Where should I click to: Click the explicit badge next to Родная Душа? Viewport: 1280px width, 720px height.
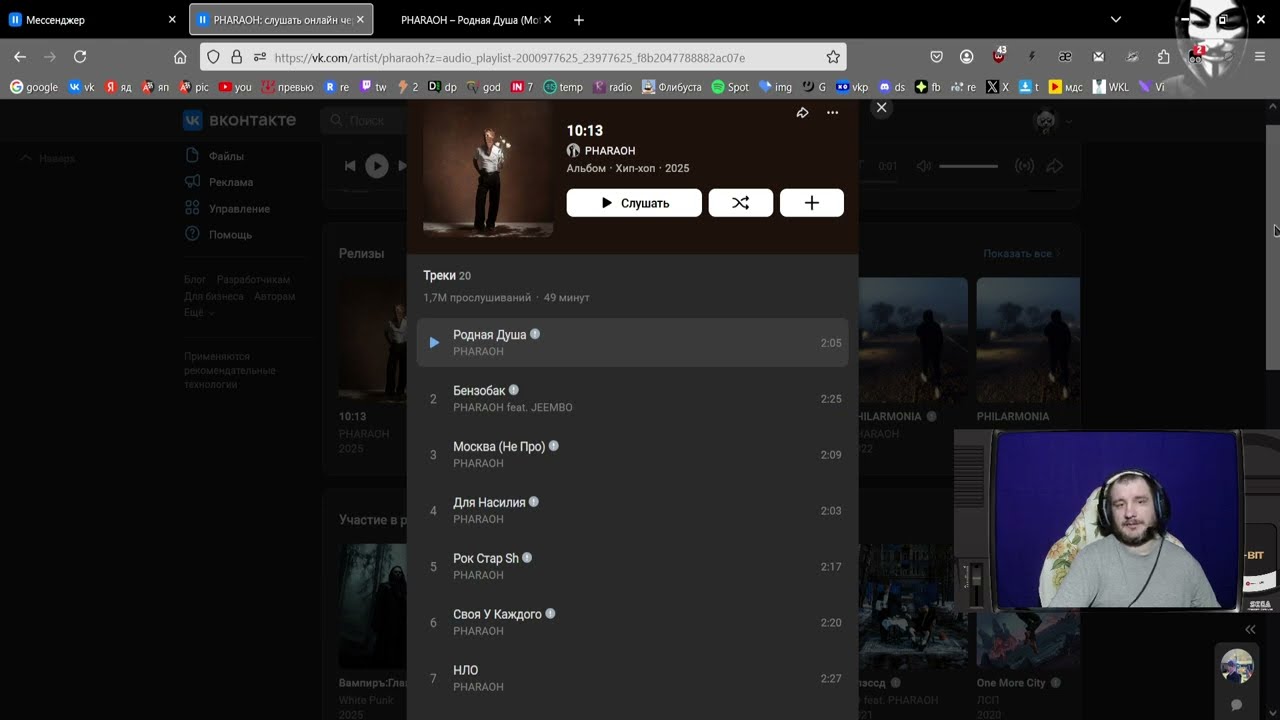(535, 334)
